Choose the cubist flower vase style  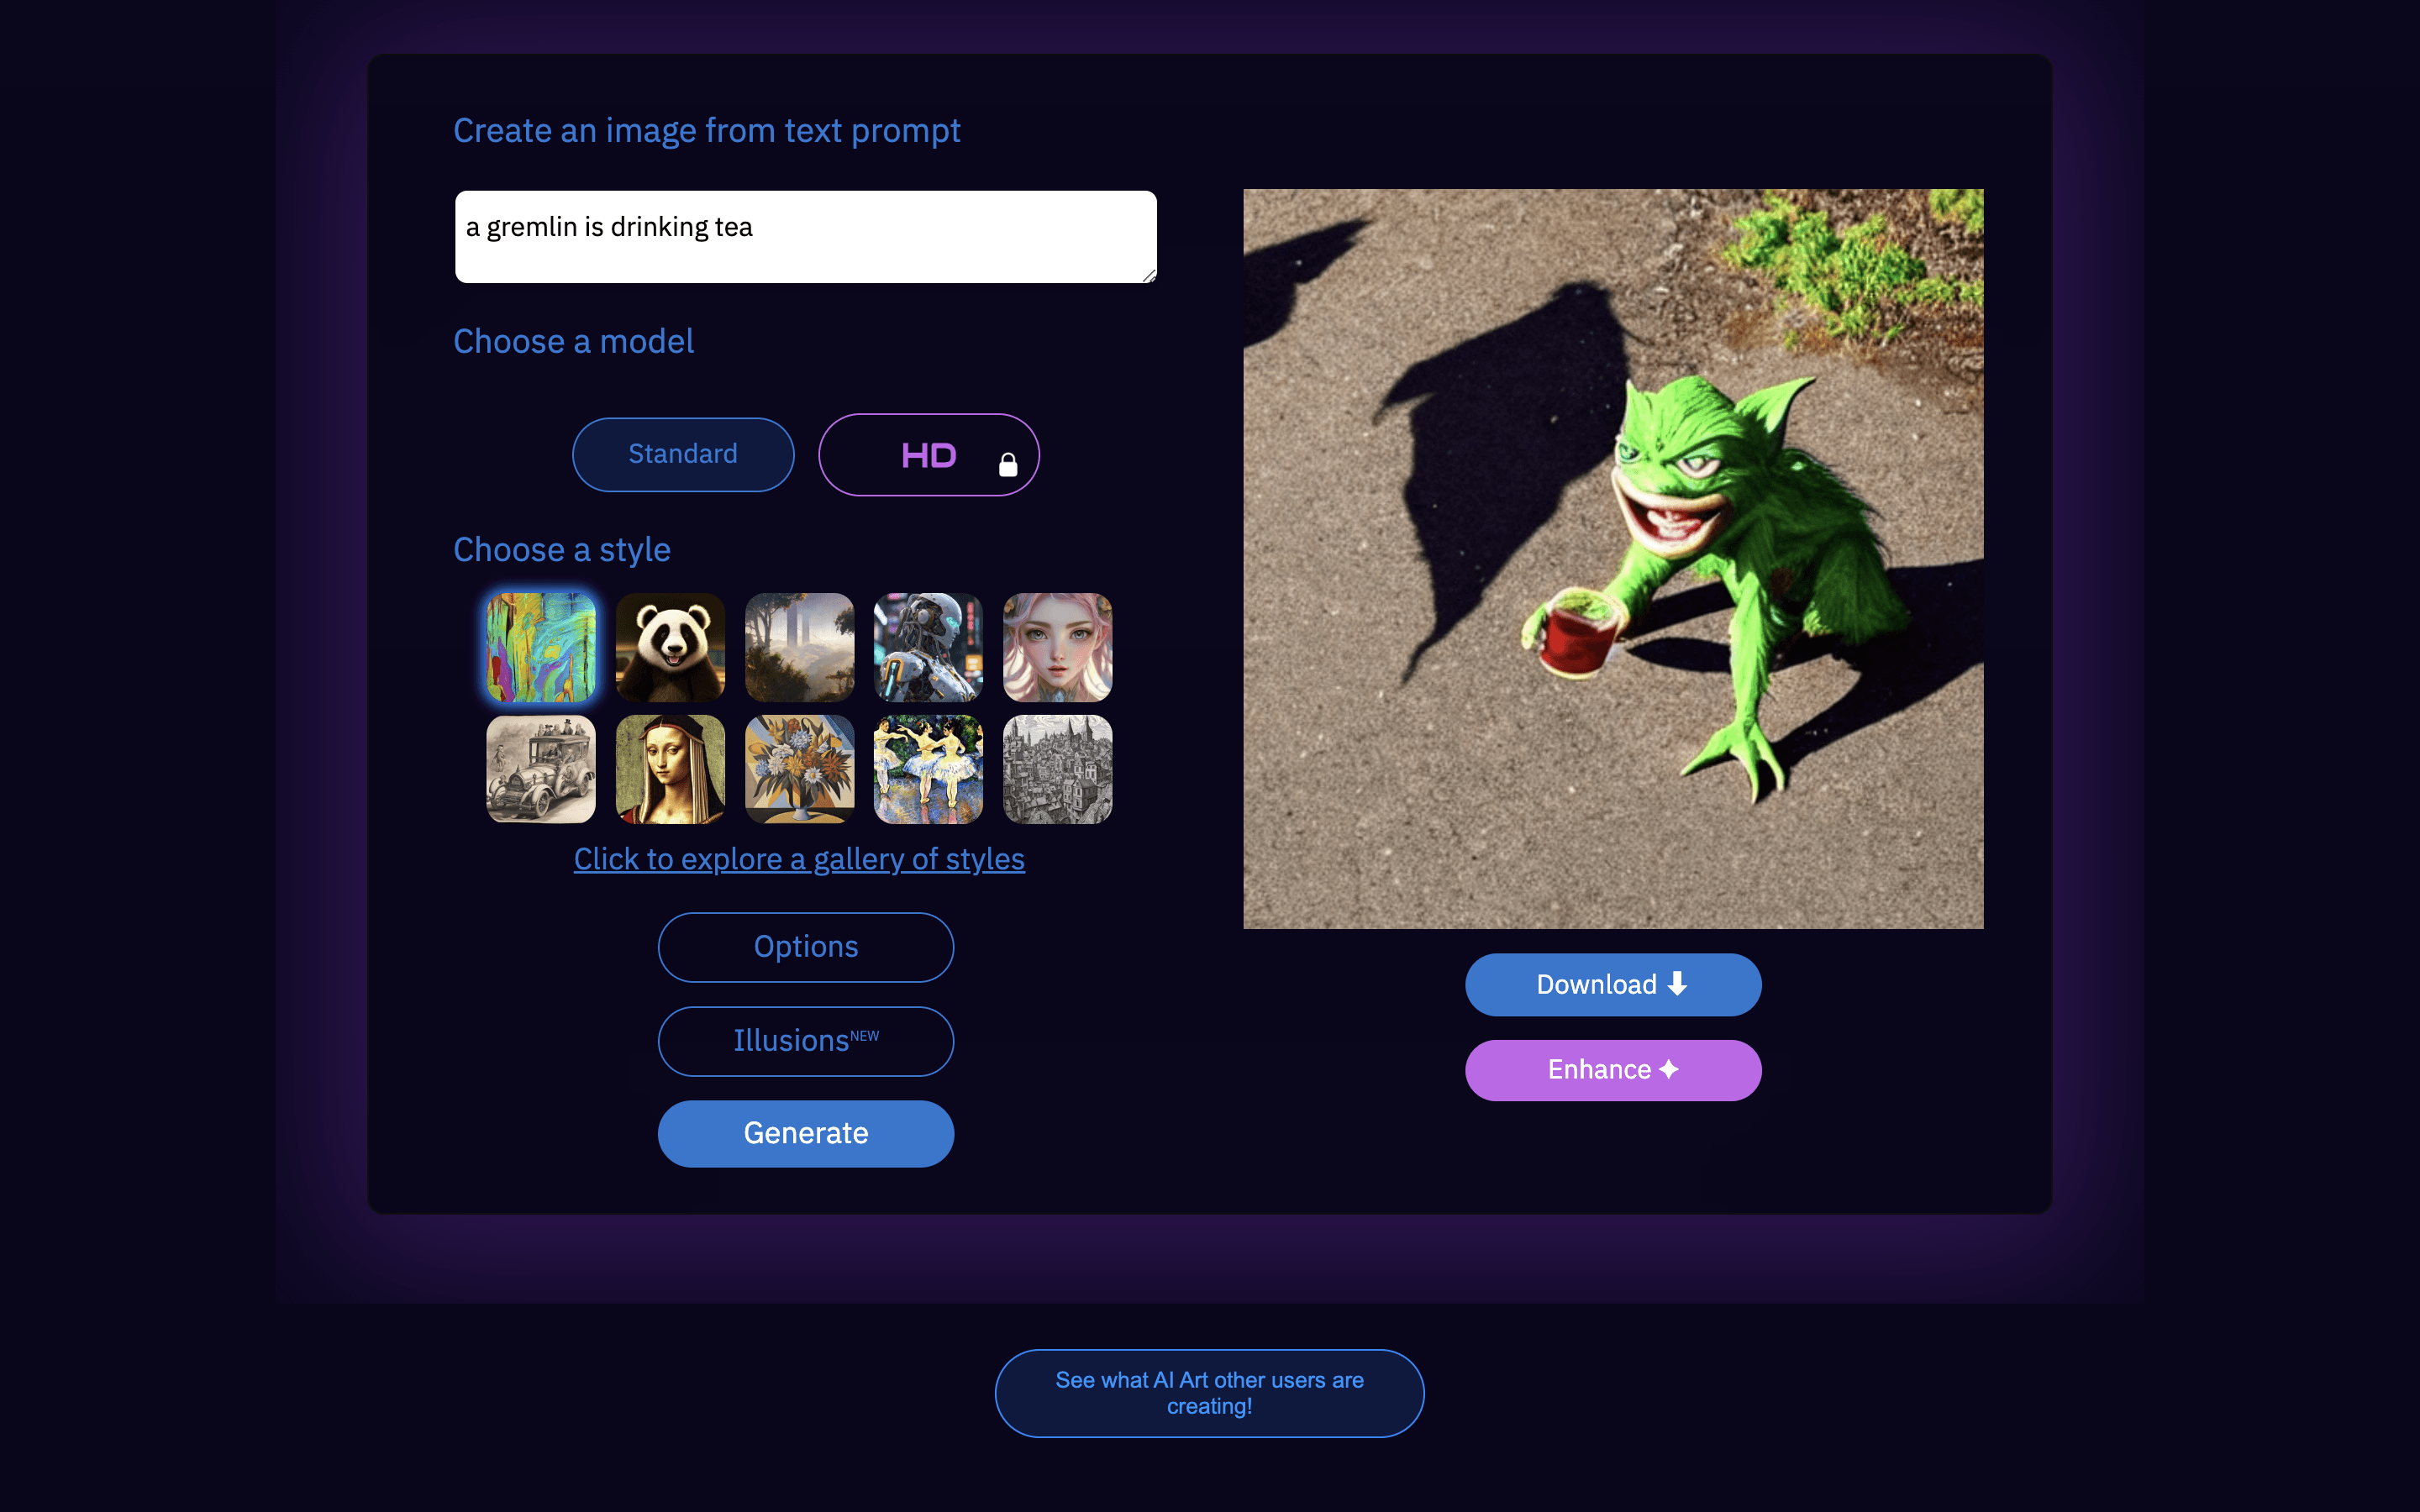(x=799, y=769)
